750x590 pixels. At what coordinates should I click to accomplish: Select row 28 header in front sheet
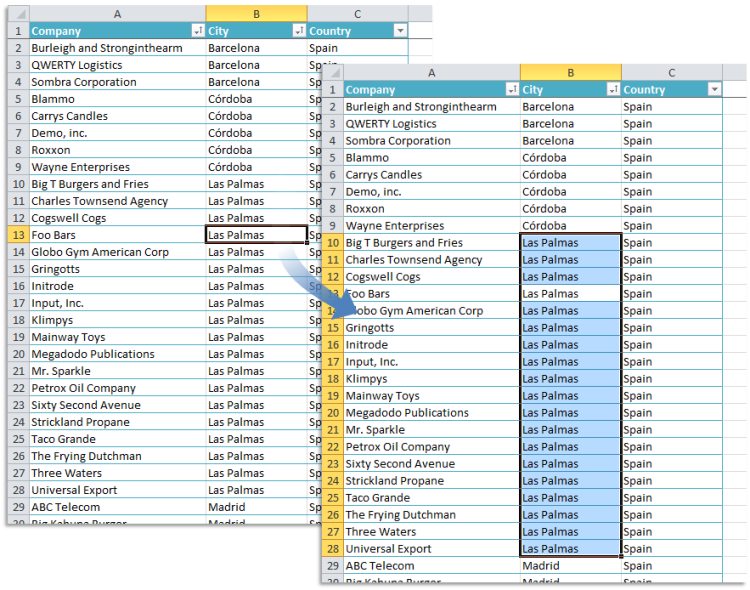[333, 548]
